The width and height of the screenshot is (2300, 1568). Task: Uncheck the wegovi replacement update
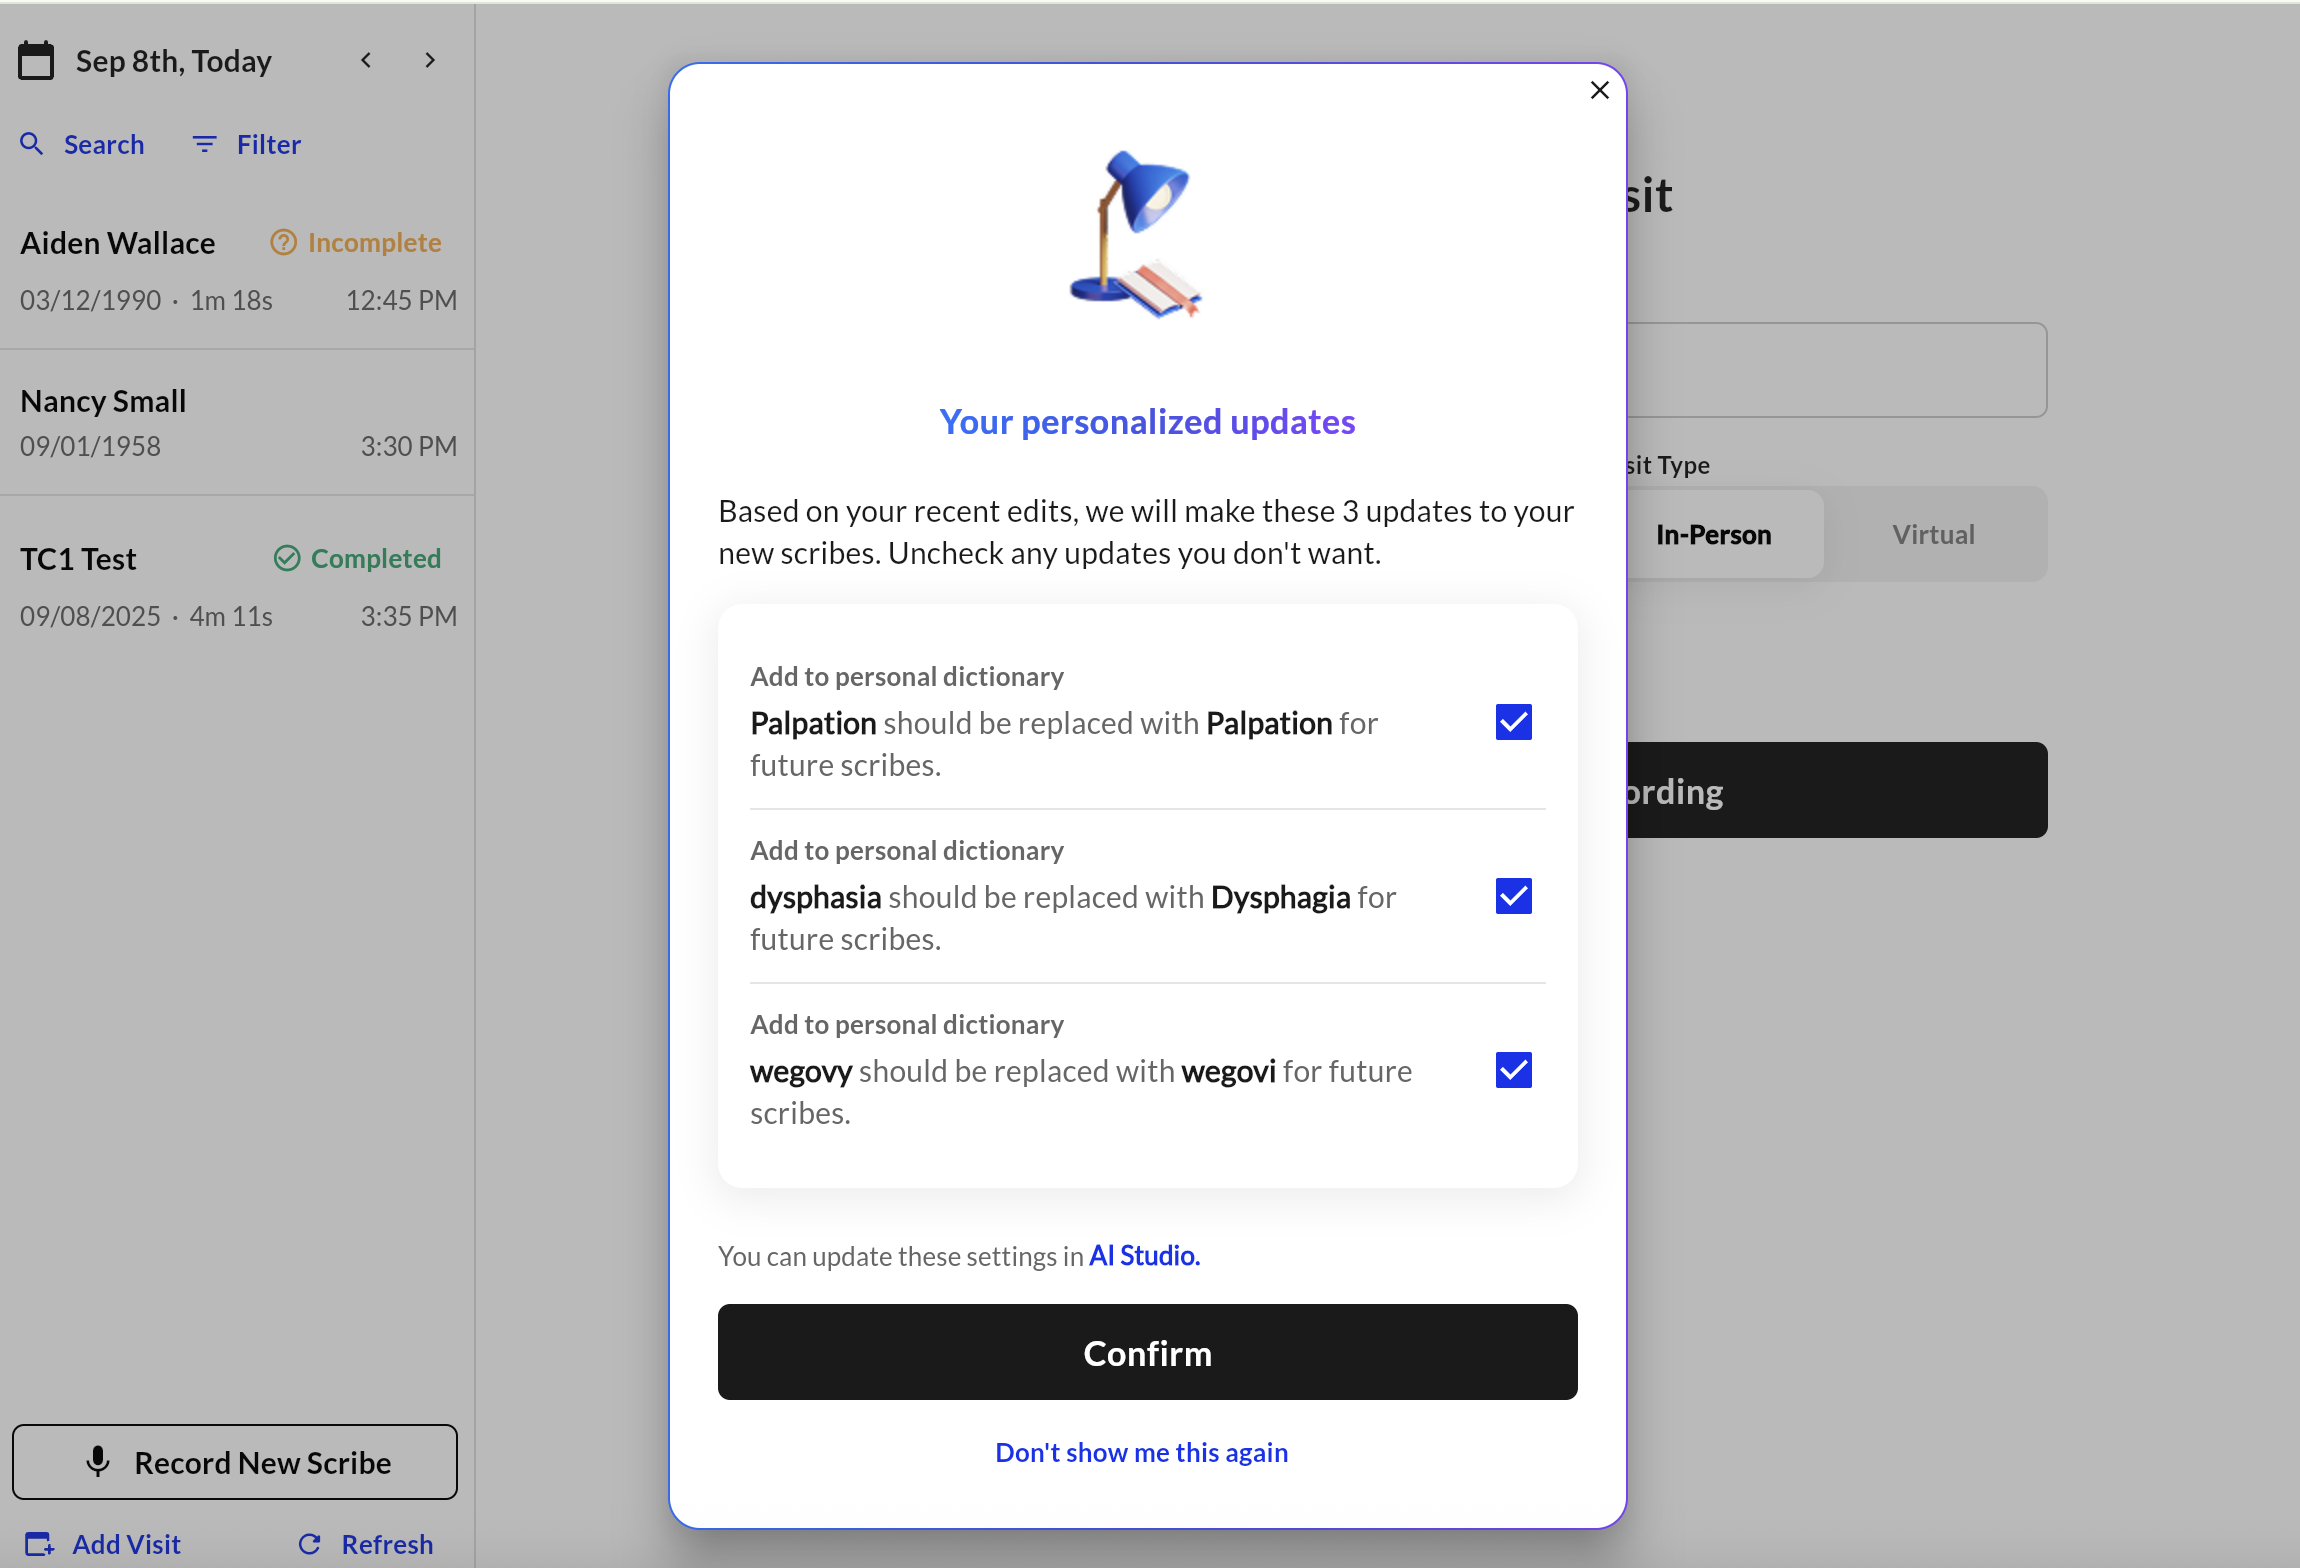coord(1513,1070)
